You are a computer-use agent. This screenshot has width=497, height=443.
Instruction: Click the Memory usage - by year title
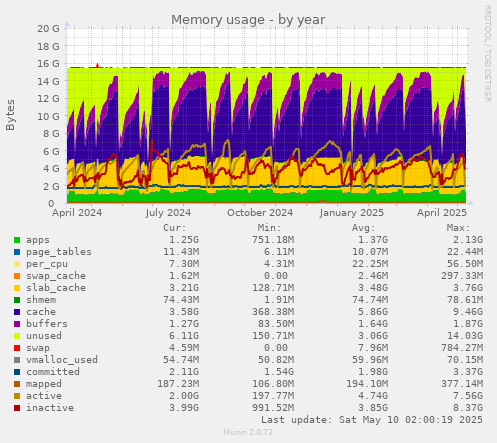coord(248,20)
